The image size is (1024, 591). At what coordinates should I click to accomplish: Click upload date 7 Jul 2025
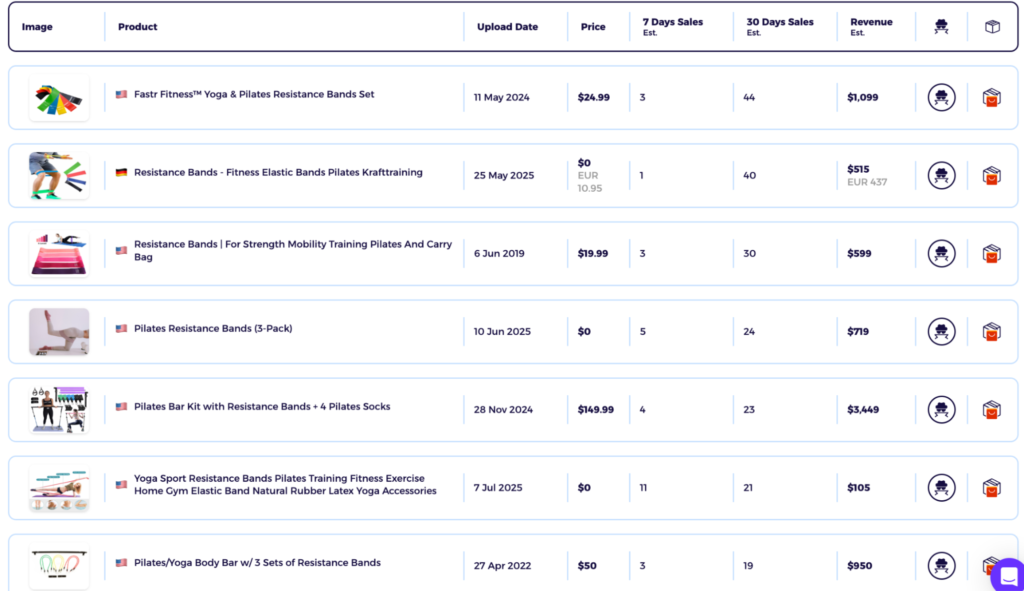pos(498,488)
